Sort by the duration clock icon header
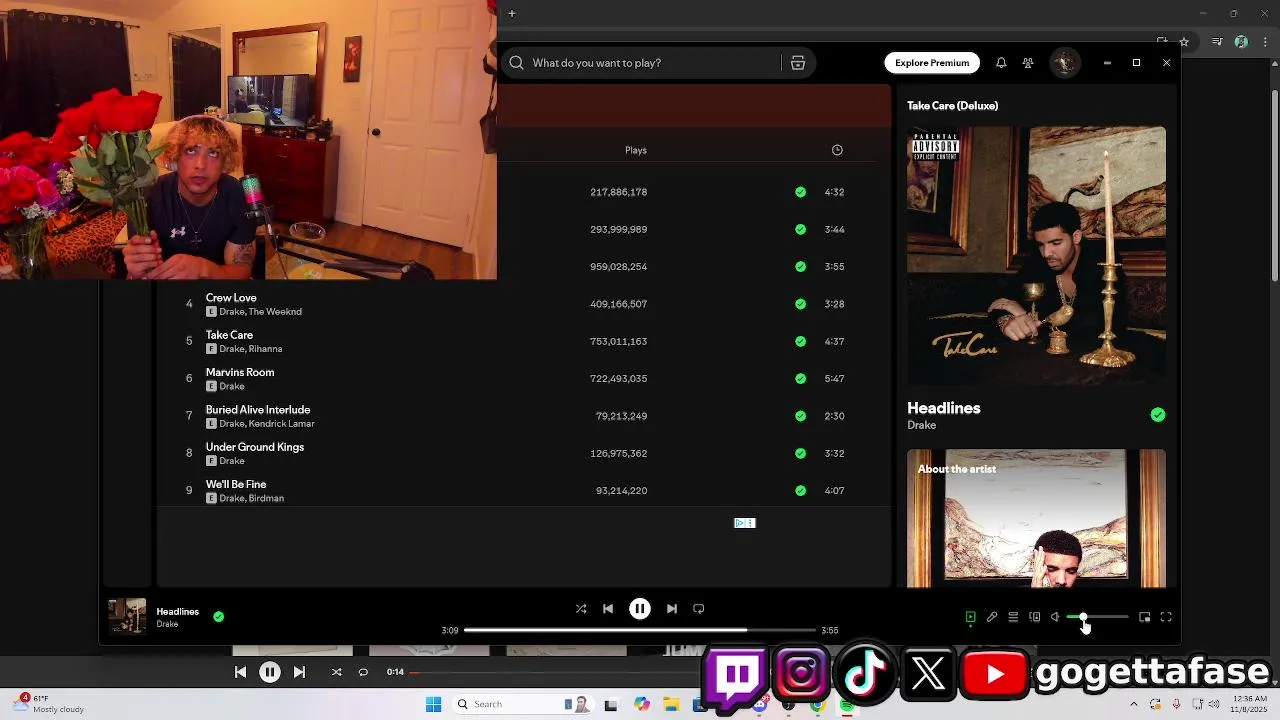The width and height of the screenshot is (1280, 720). click(837, 150)
